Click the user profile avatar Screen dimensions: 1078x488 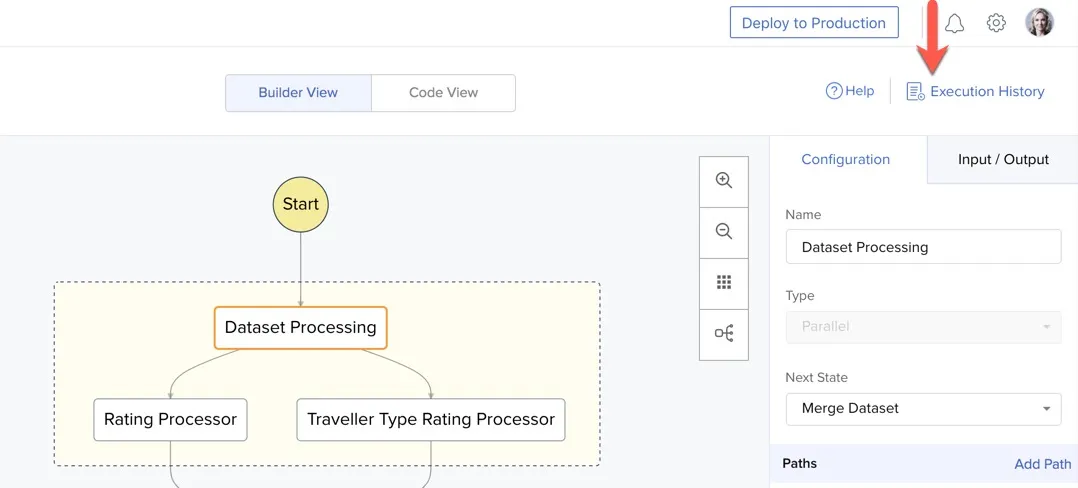(1040, 23)
